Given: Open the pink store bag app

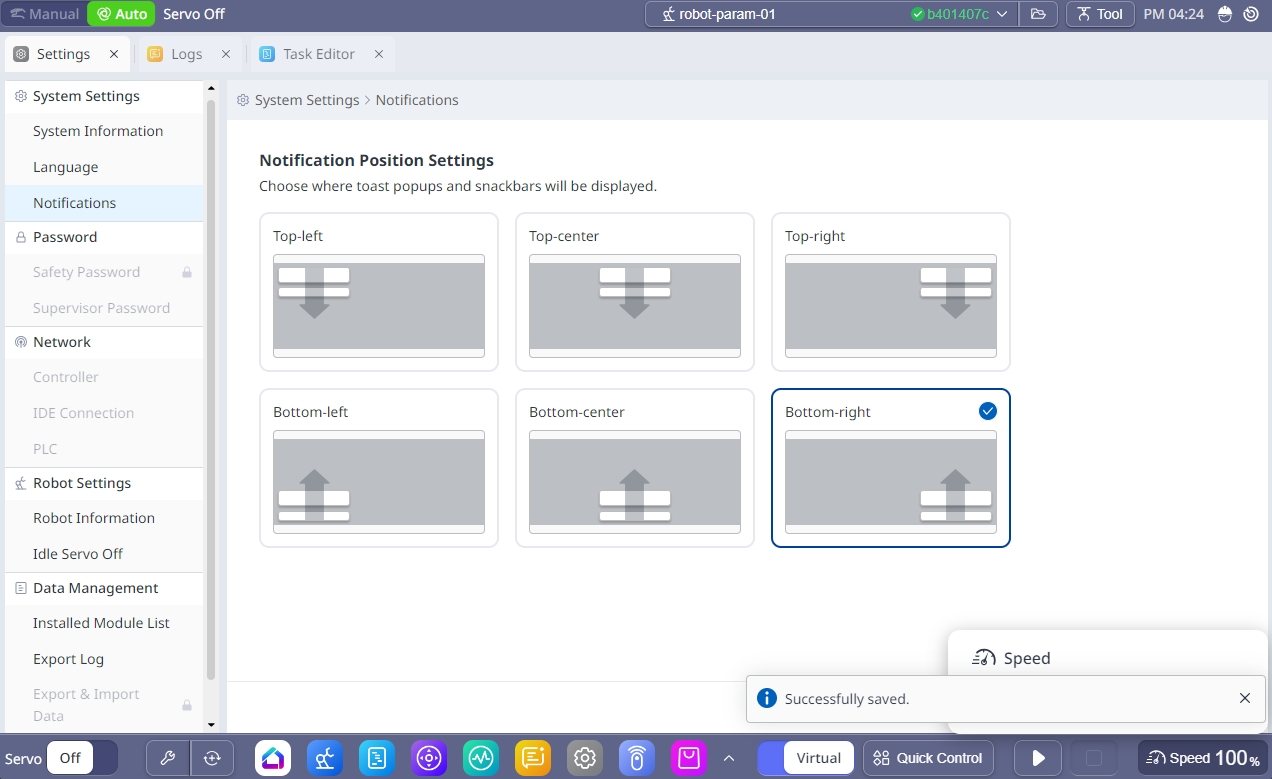Looking at the screenshot, I should point(689,758).
